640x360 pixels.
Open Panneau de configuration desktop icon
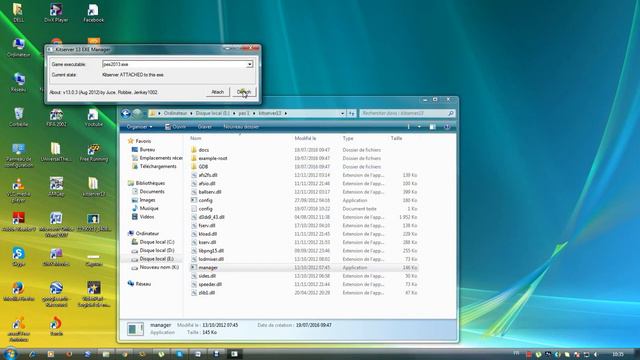[x=18, y=155]
